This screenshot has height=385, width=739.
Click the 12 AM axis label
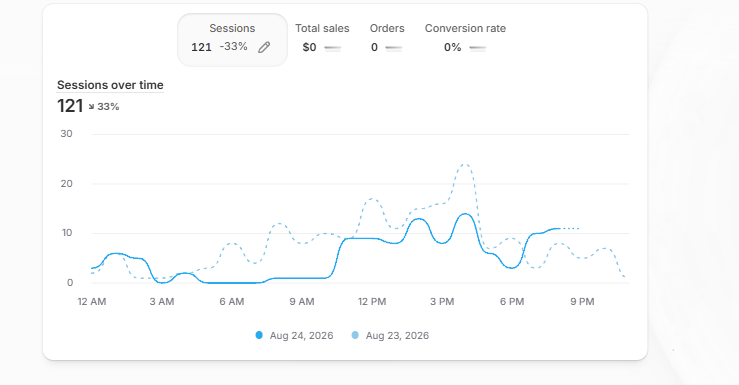(92, 302)
